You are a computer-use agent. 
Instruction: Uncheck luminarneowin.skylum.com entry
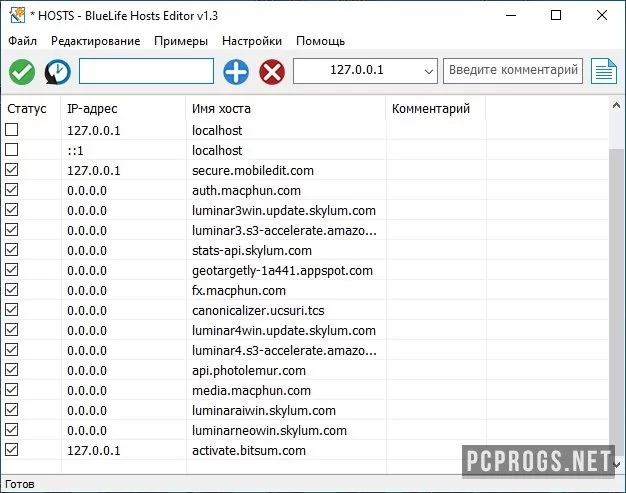point(12,430)
